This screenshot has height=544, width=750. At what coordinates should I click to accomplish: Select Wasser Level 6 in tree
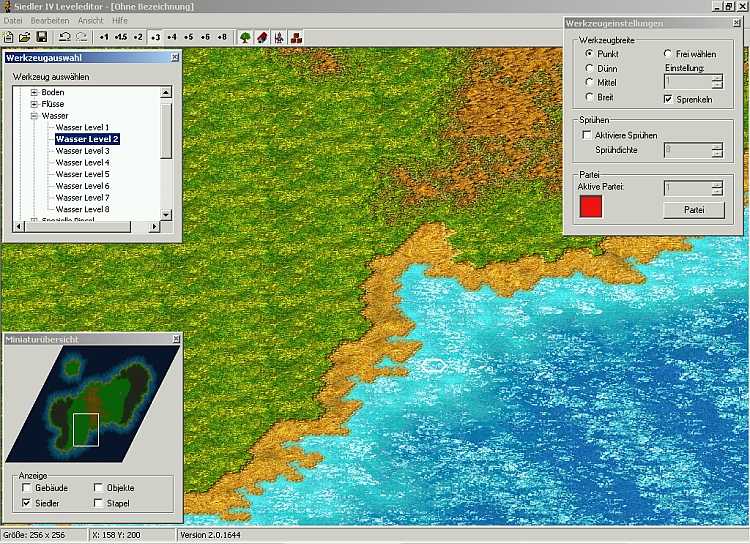coord(82,186)
